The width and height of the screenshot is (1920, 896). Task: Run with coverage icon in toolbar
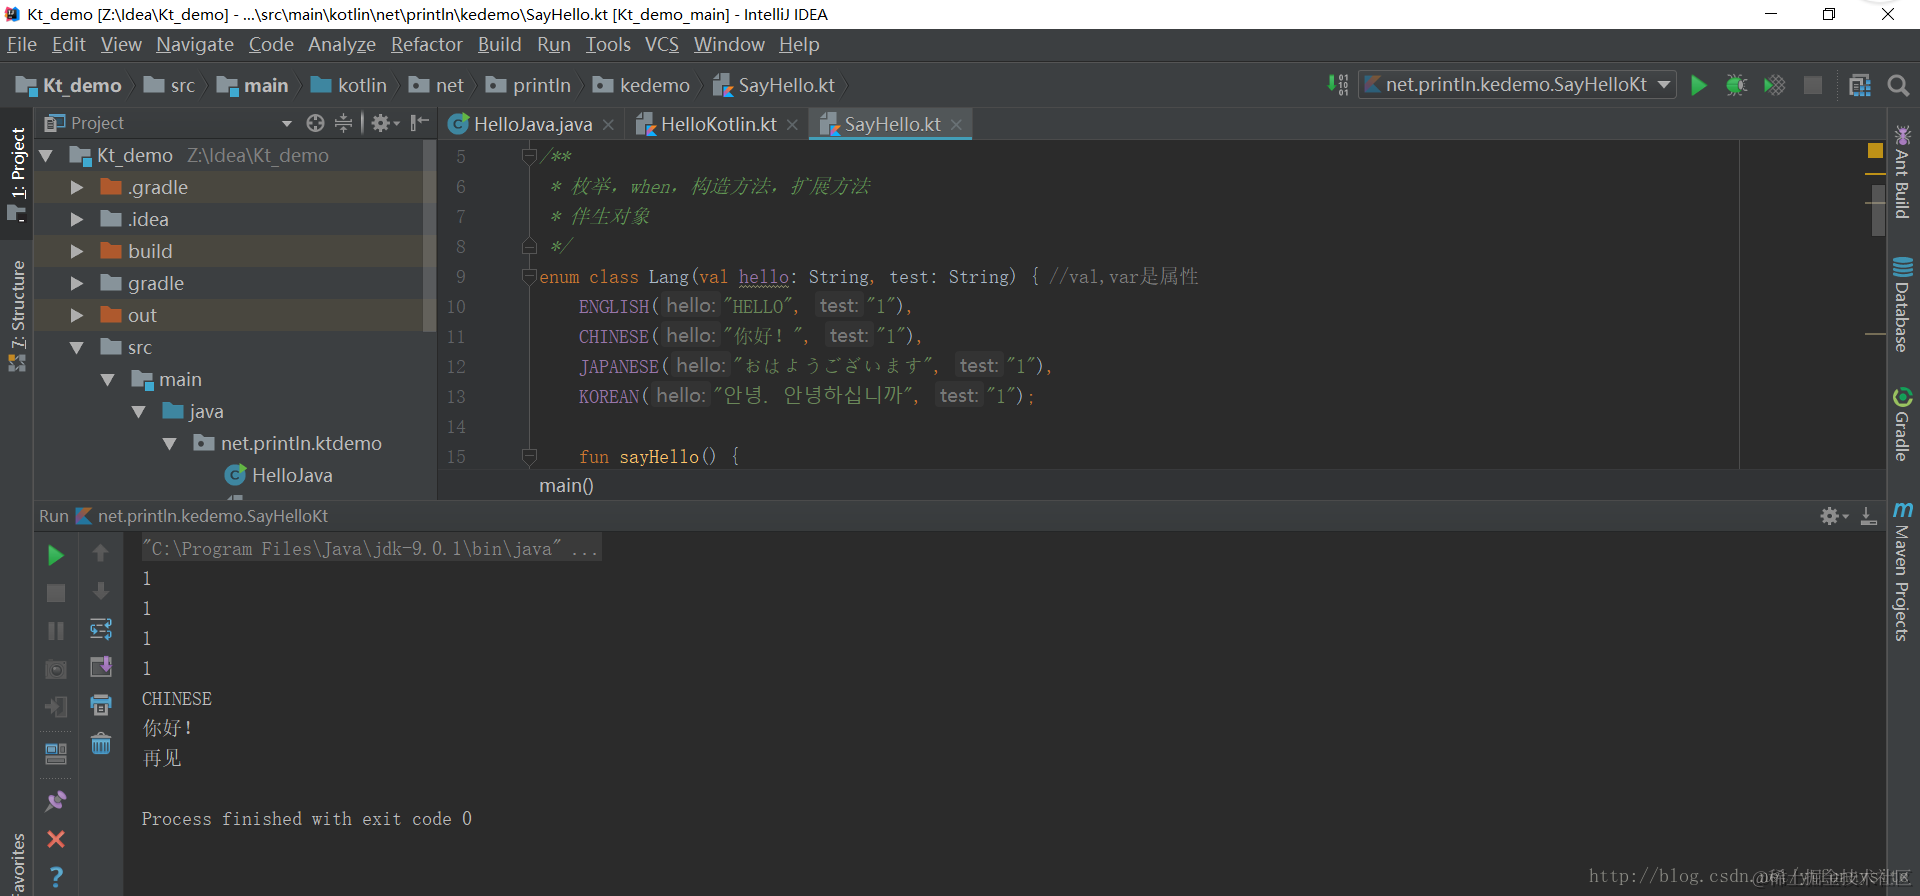[x=1774, y=85]
